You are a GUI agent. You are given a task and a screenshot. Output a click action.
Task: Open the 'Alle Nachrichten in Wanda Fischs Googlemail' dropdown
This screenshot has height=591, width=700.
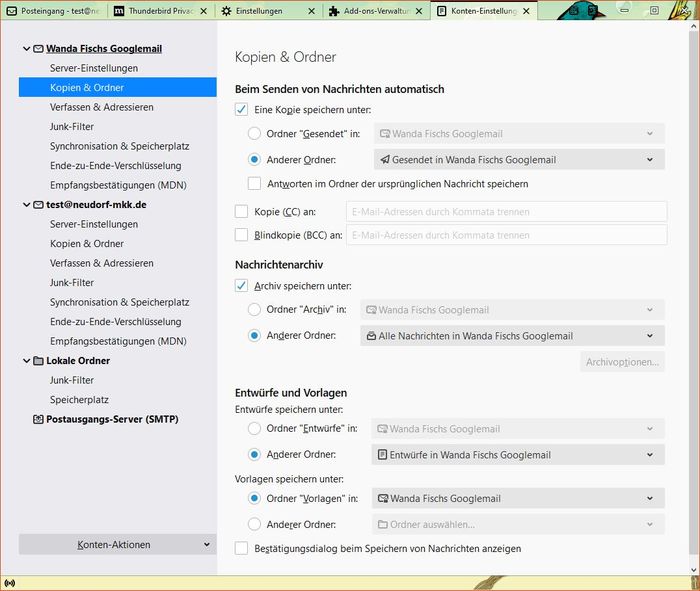point(512,336)
